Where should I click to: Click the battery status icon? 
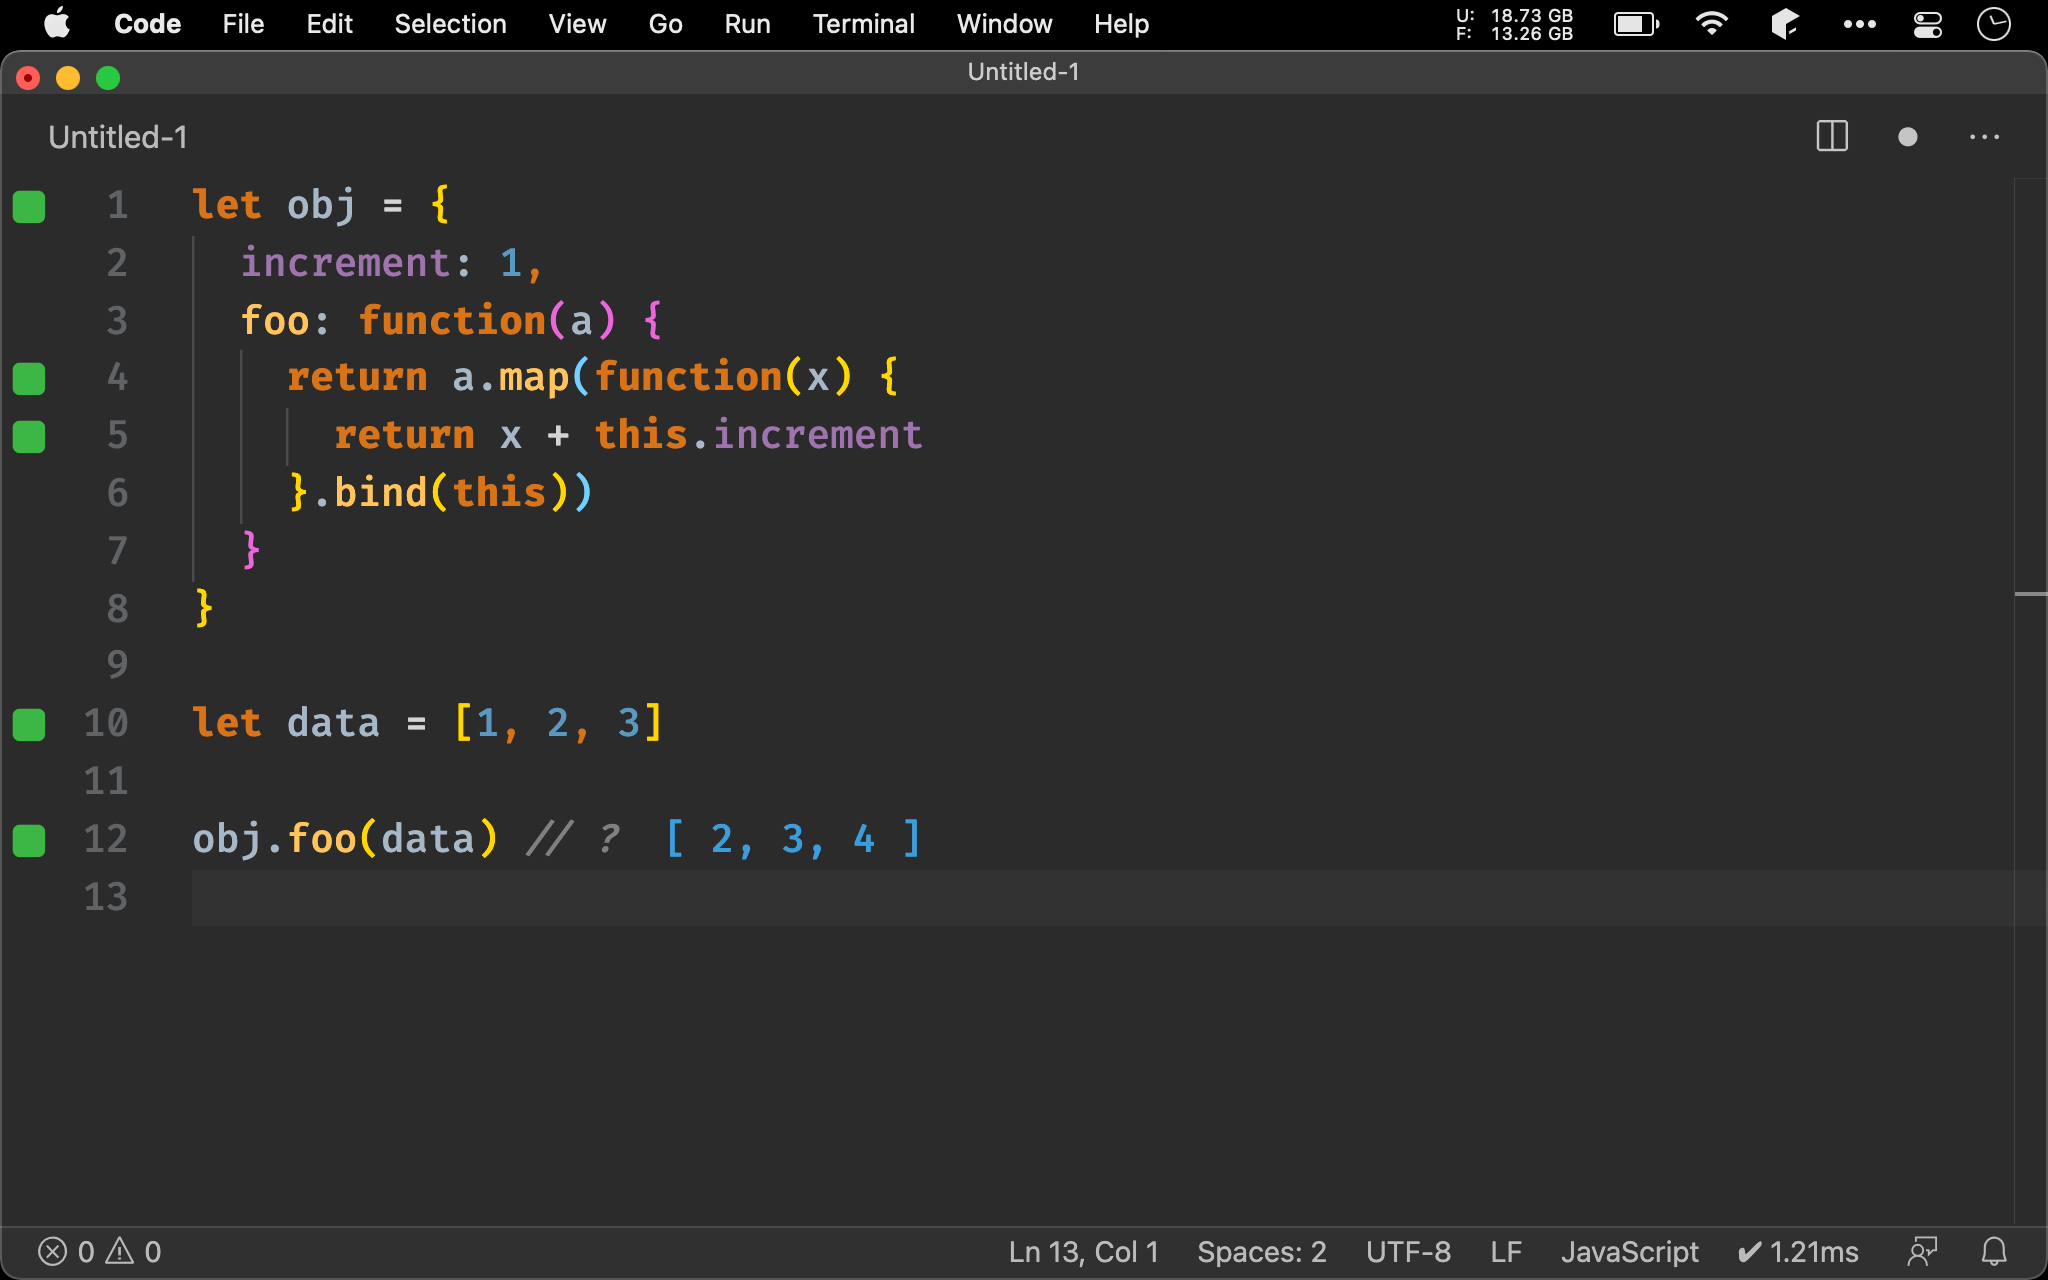coord(1636,24)
